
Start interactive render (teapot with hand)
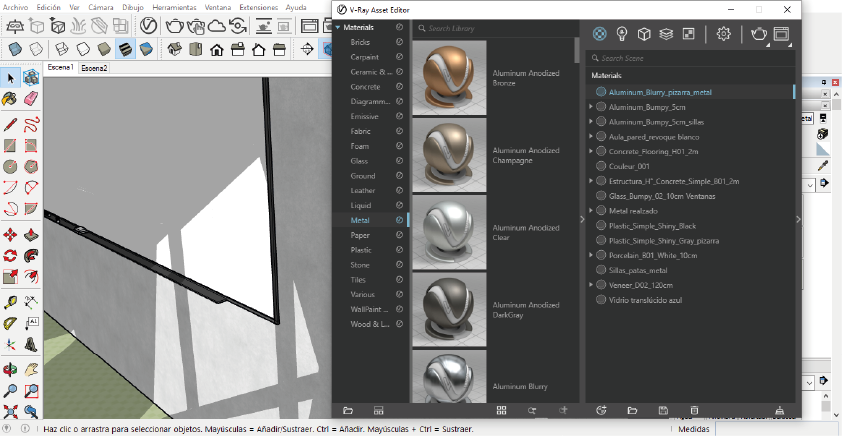pos(195,25)
